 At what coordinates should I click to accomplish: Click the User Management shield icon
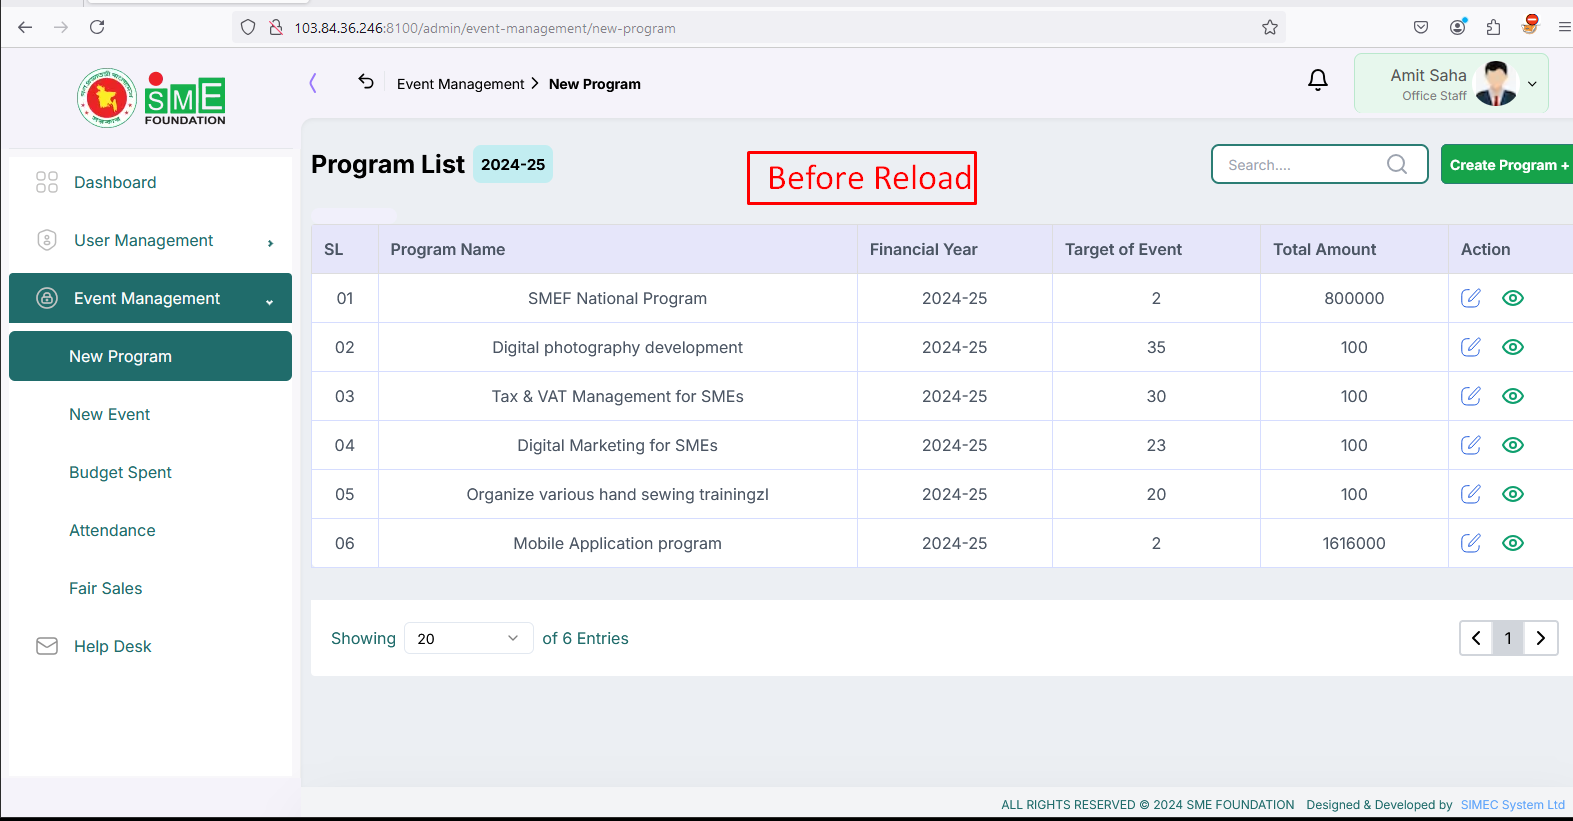pyautogui.click(x=47, y=240)
